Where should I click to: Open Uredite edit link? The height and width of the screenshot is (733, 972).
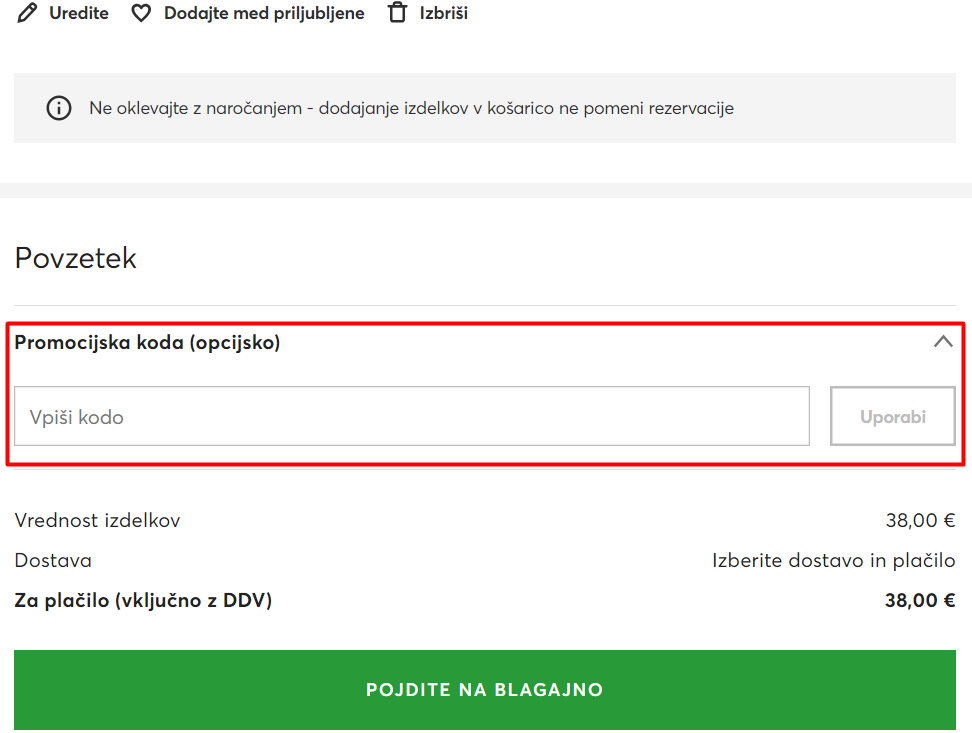[x=79, y=13]
